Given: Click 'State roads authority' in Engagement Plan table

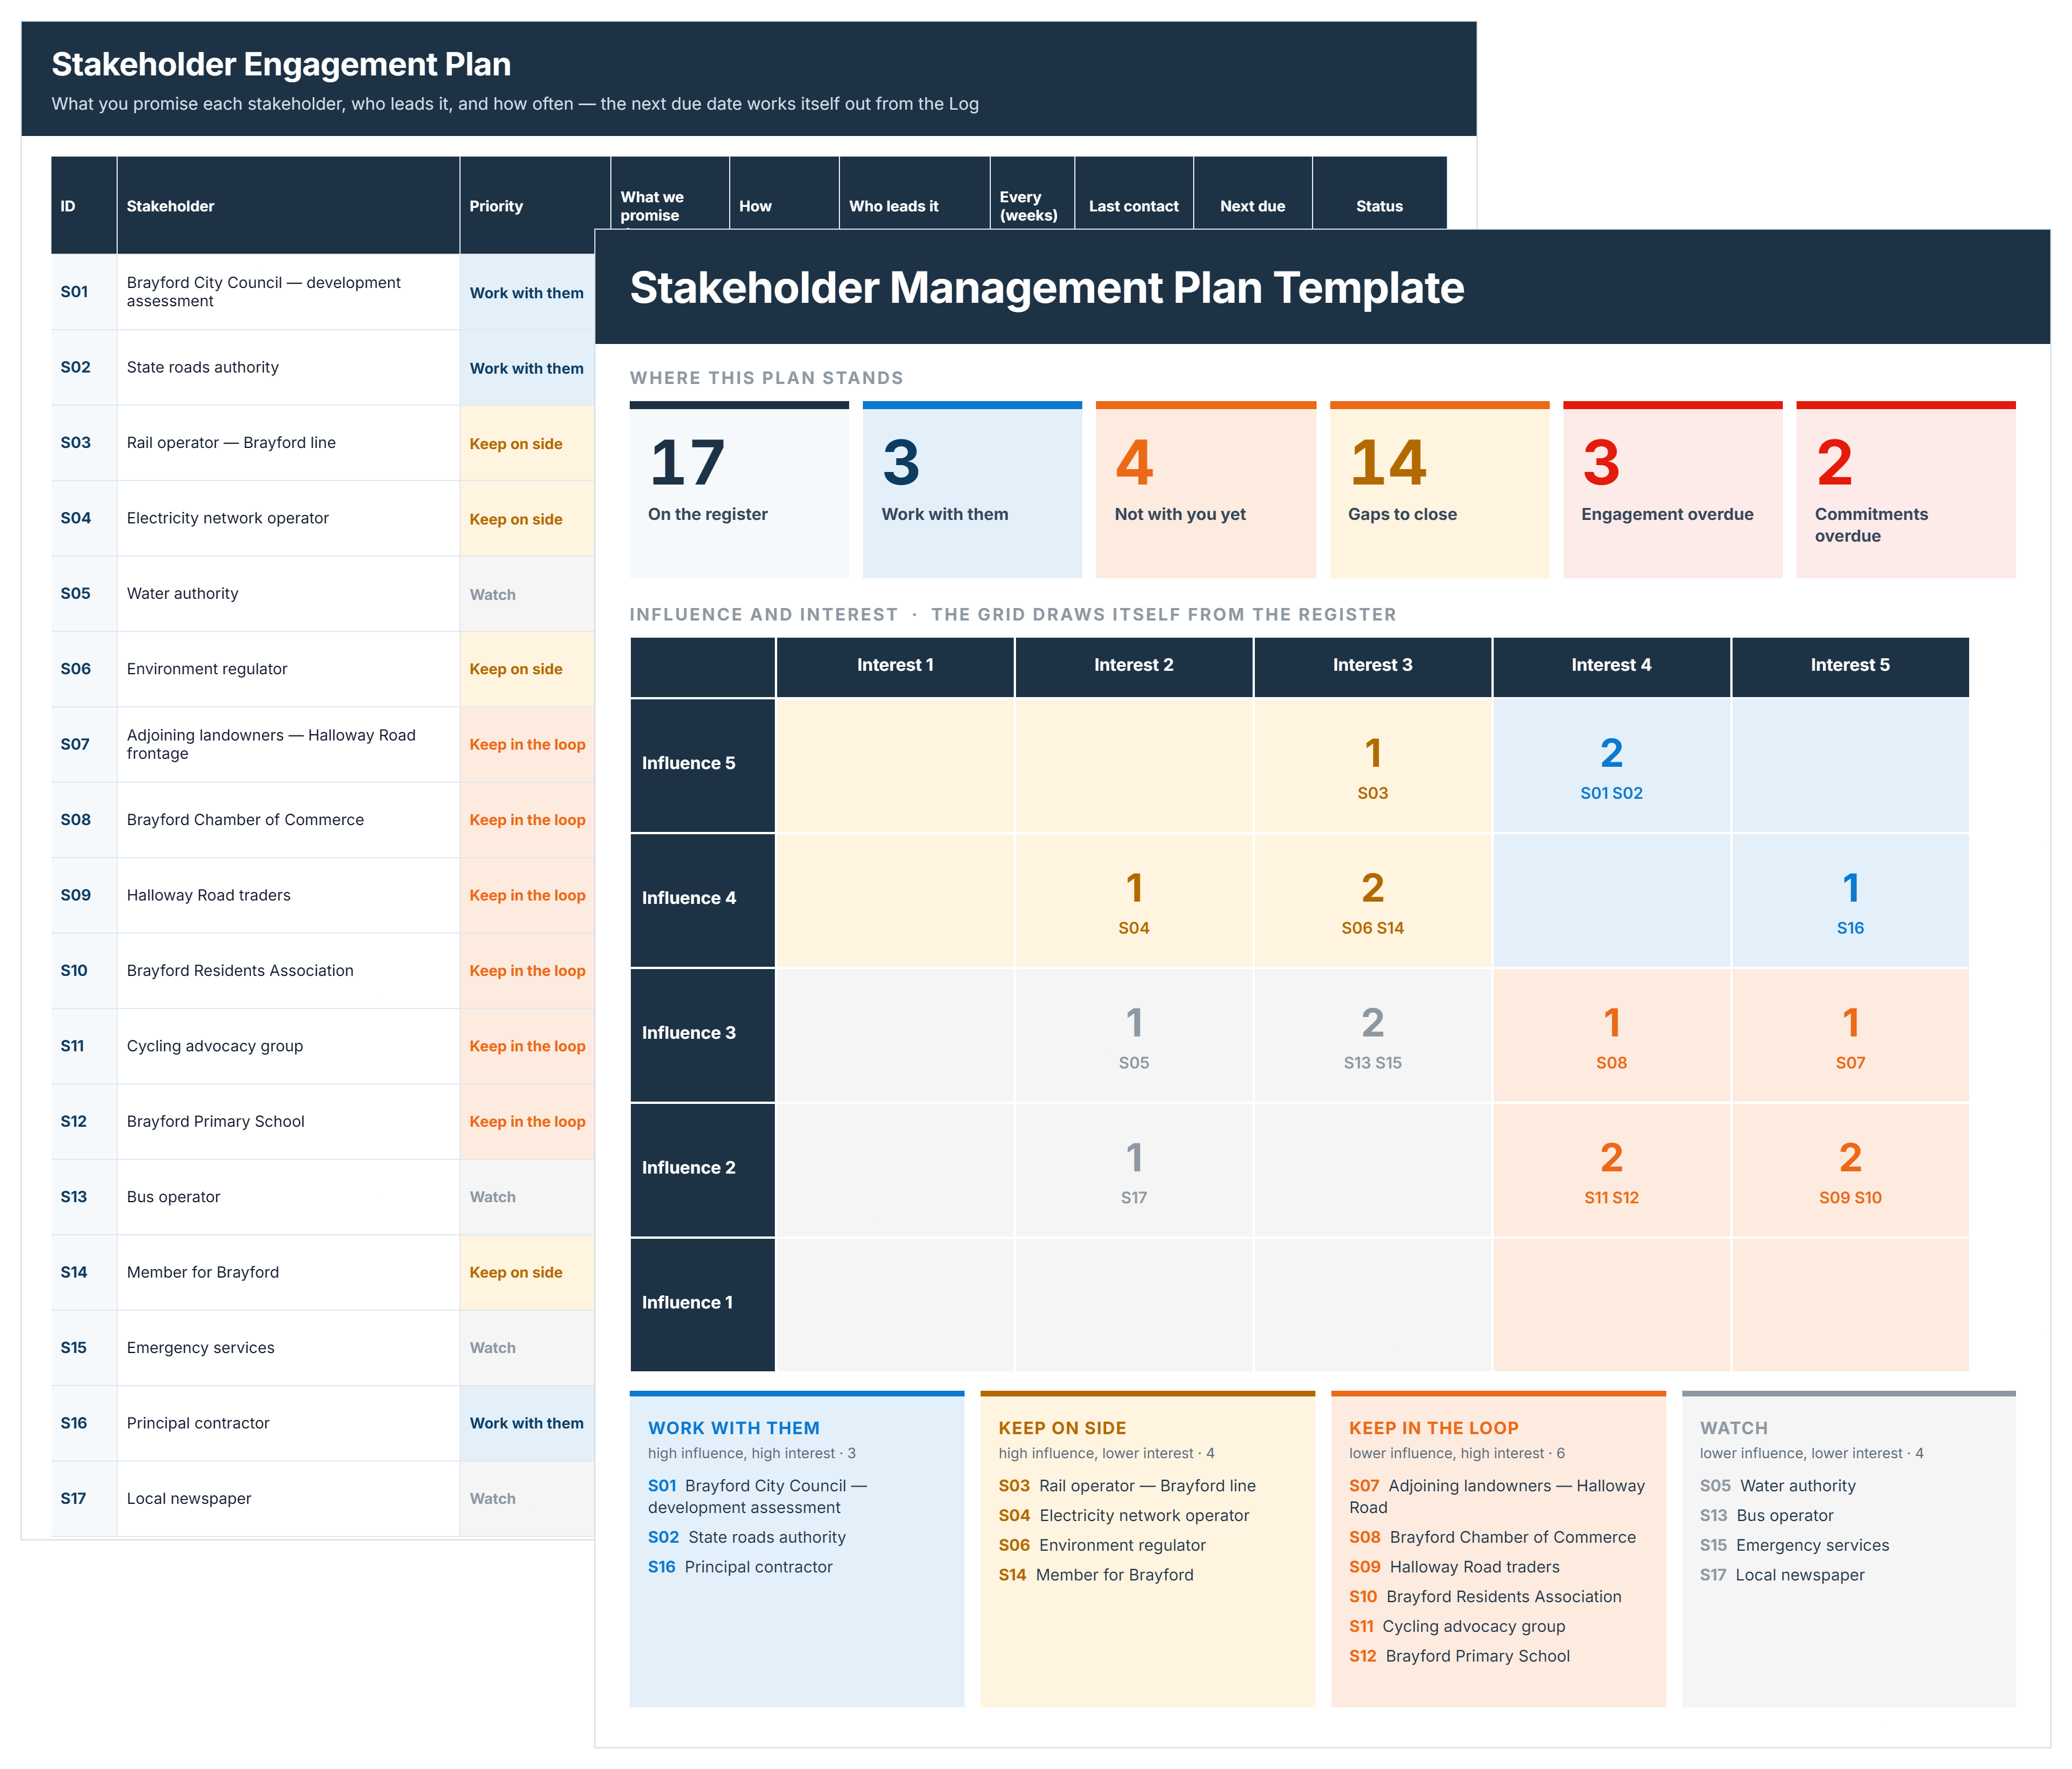Looking at the screenshot, I should tap(288, 367).
